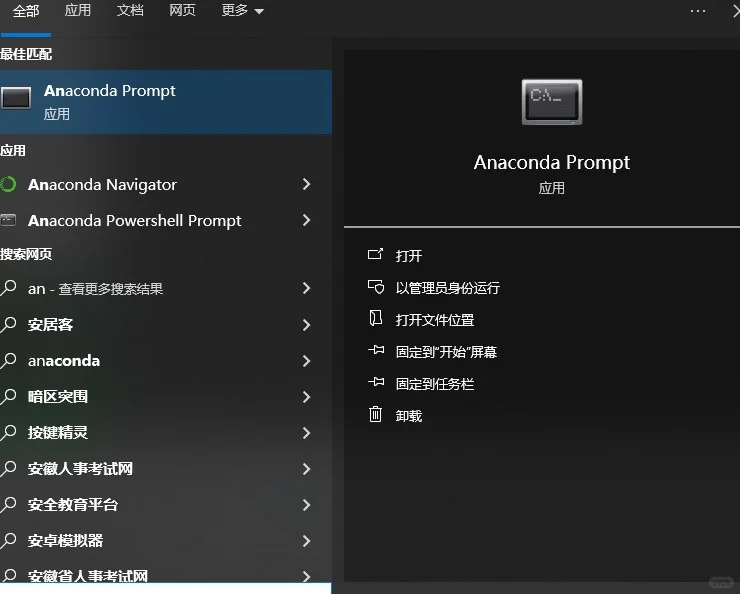Expand Anaconda Navigator result chevron
The width and height of the screenshot is (740, 594).
point(306,184)
